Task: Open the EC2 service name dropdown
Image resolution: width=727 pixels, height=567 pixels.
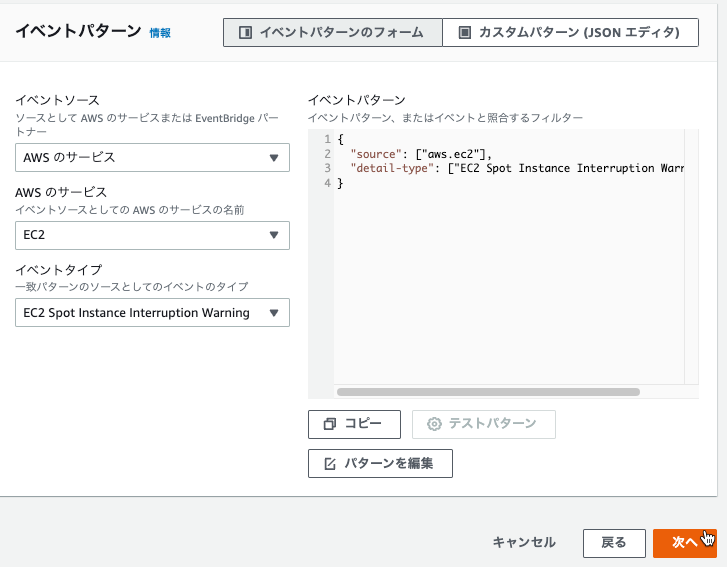Action: click(152, 235)
